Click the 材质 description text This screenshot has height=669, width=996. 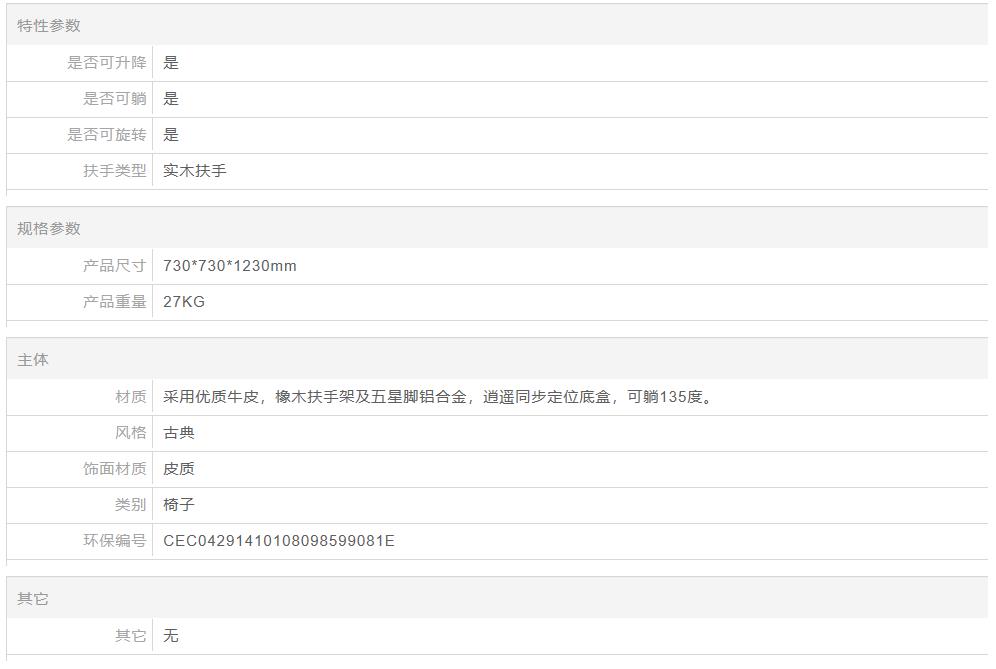[438, 397]
